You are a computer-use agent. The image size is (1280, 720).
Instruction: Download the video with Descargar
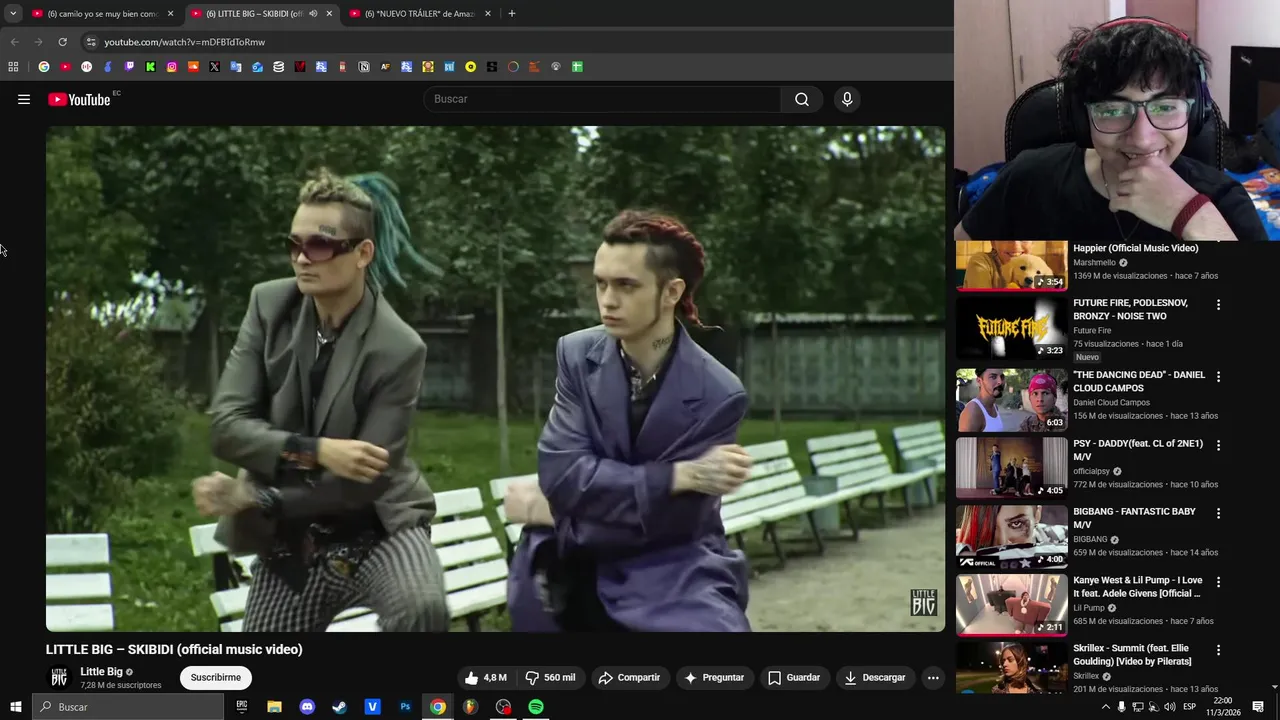click(875, 677)
